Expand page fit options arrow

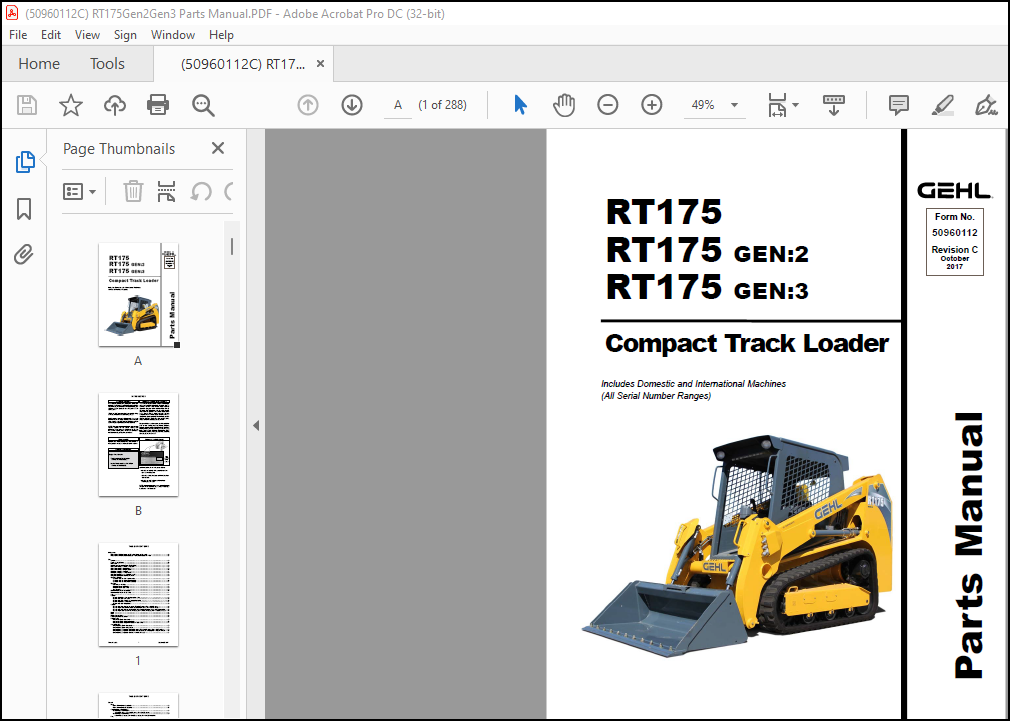[x=796, y=105]
